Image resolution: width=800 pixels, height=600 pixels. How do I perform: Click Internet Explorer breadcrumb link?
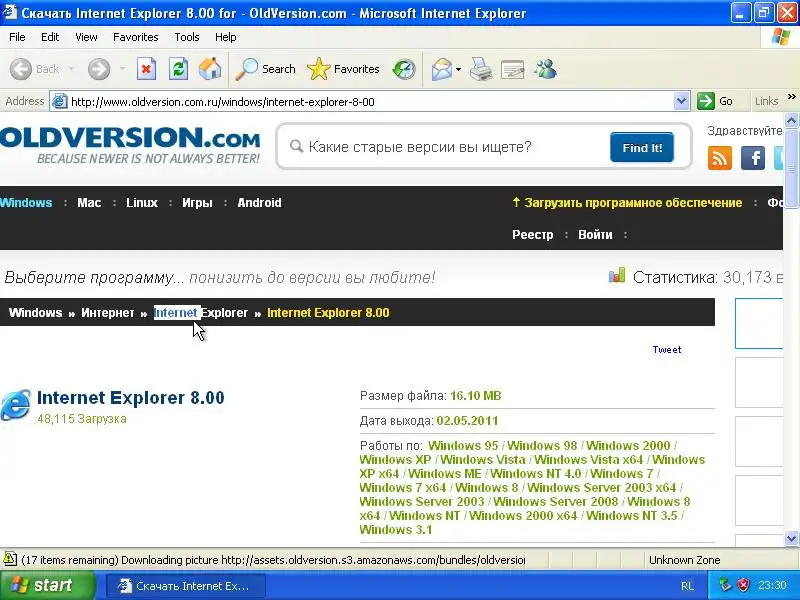tap(201, 313)
